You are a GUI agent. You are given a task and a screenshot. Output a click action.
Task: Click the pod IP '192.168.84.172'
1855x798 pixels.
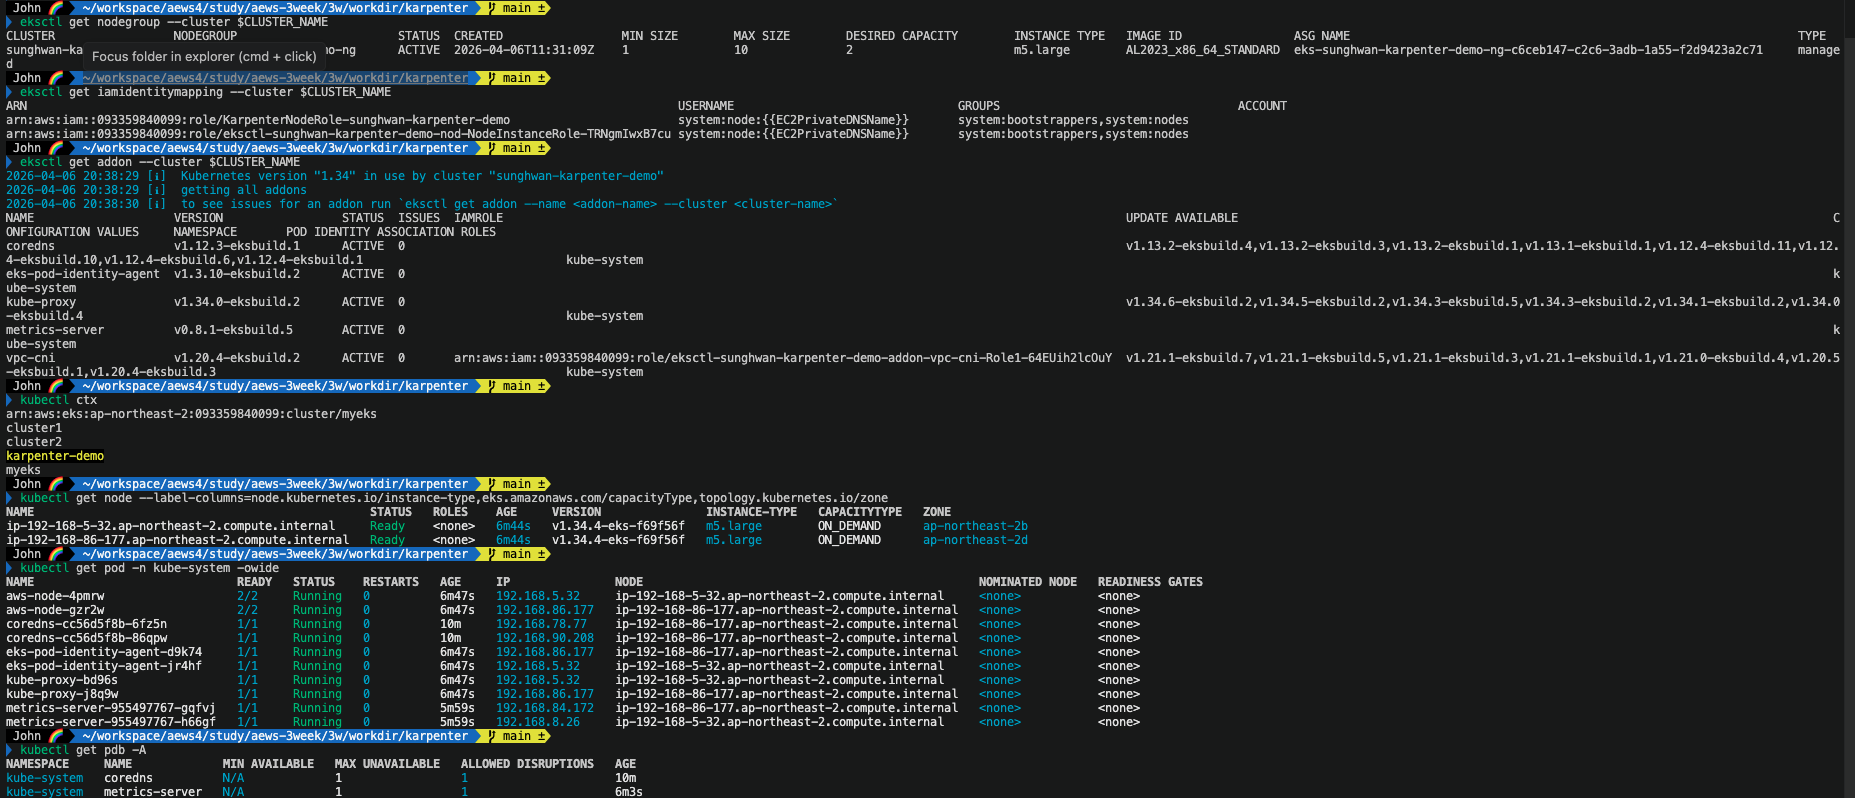tap(545, 708)
